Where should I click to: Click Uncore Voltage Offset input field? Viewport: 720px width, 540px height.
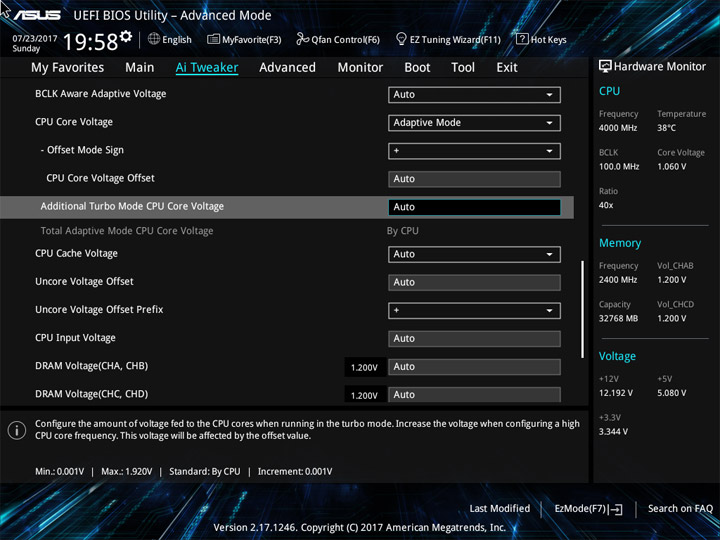[x=474, y=282]
